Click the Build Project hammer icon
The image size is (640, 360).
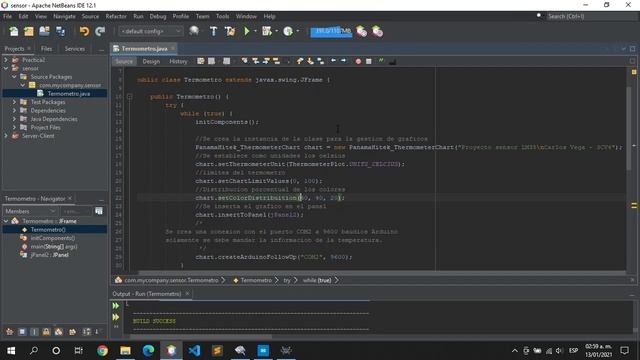point(213,31)
